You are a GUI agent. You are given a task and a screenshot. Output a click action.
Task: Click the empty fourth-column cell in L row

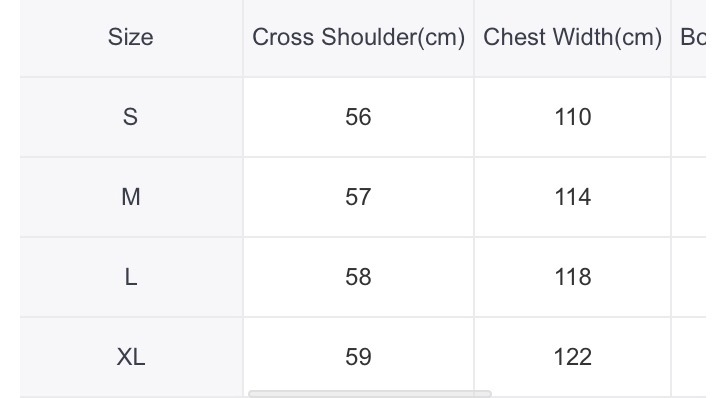point(688,277)
